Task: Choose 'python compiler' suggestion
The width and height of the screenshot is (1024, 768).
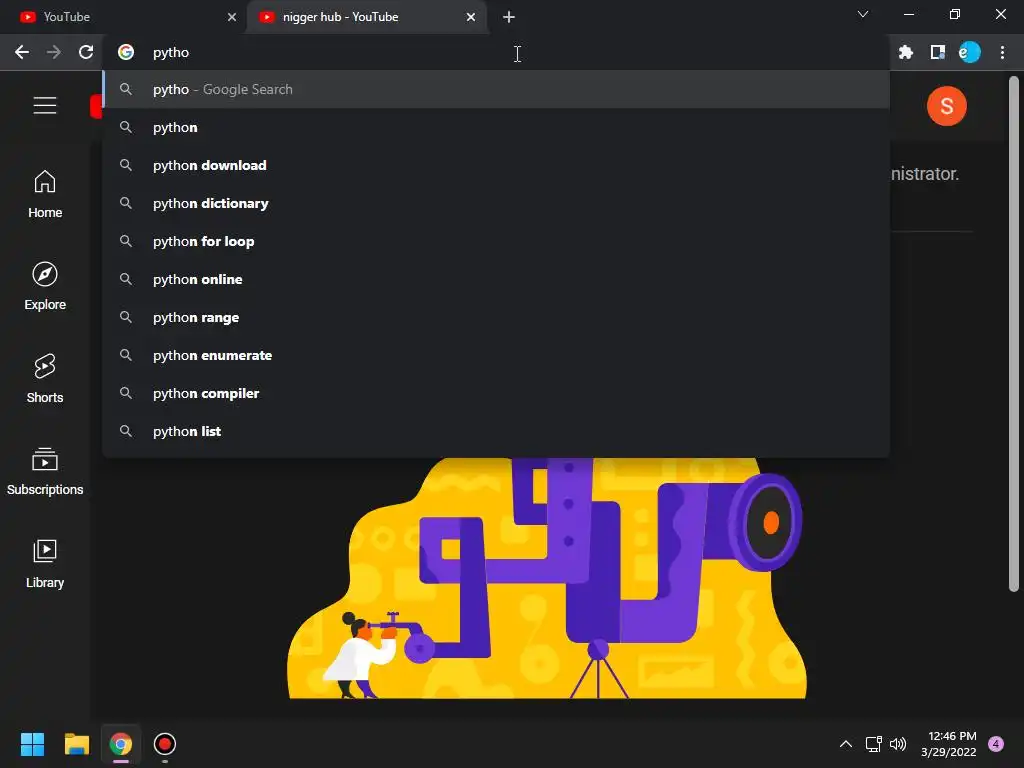Action: pyautogui.click(x=496, y=393)
